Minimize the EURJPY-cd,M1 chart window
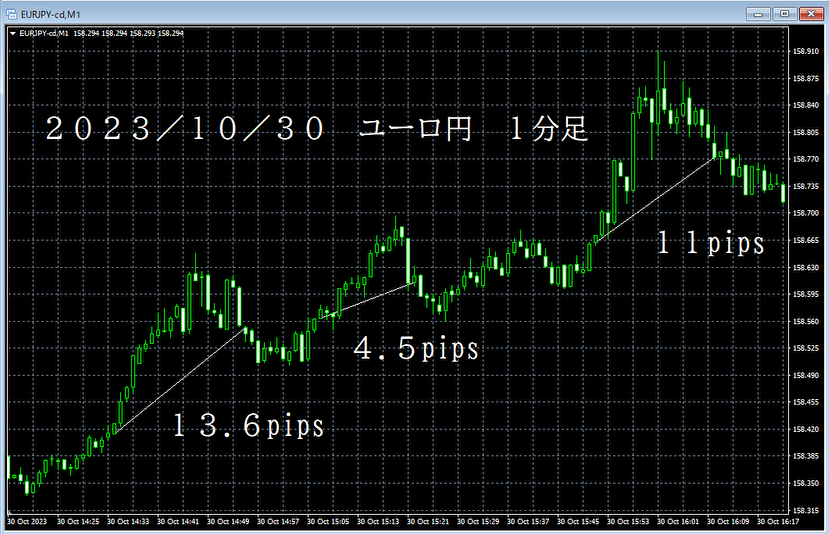The image size is (829, 534). coord(758,14)
